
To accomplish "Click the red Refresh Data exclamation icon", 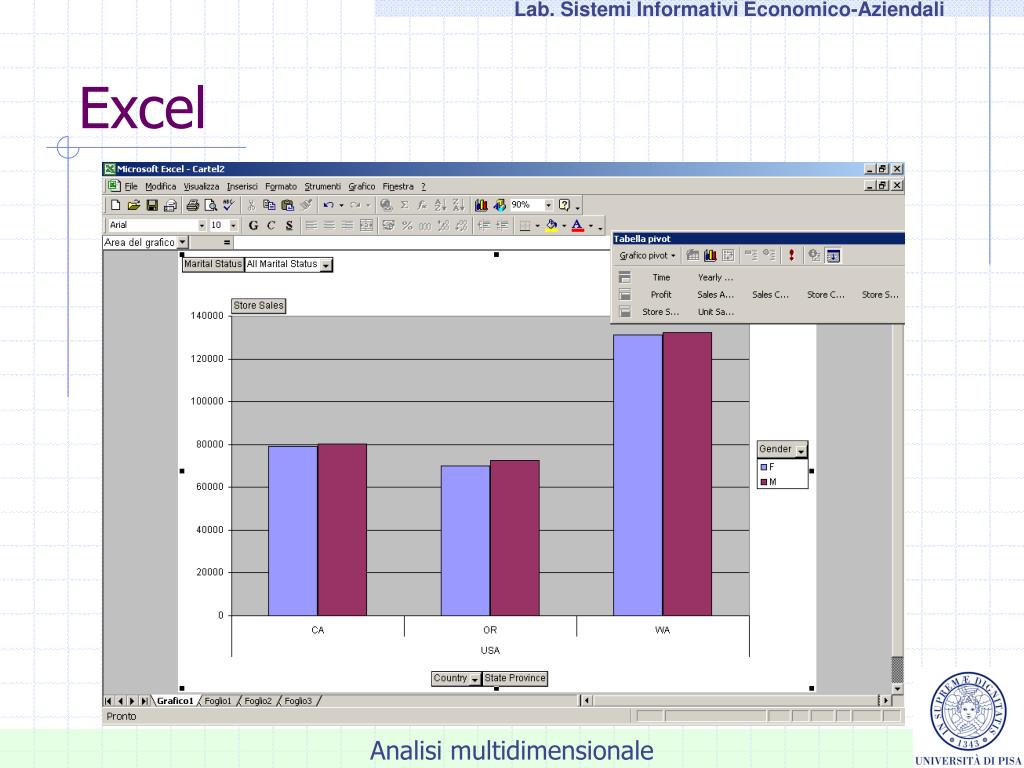I will (792, 255).
